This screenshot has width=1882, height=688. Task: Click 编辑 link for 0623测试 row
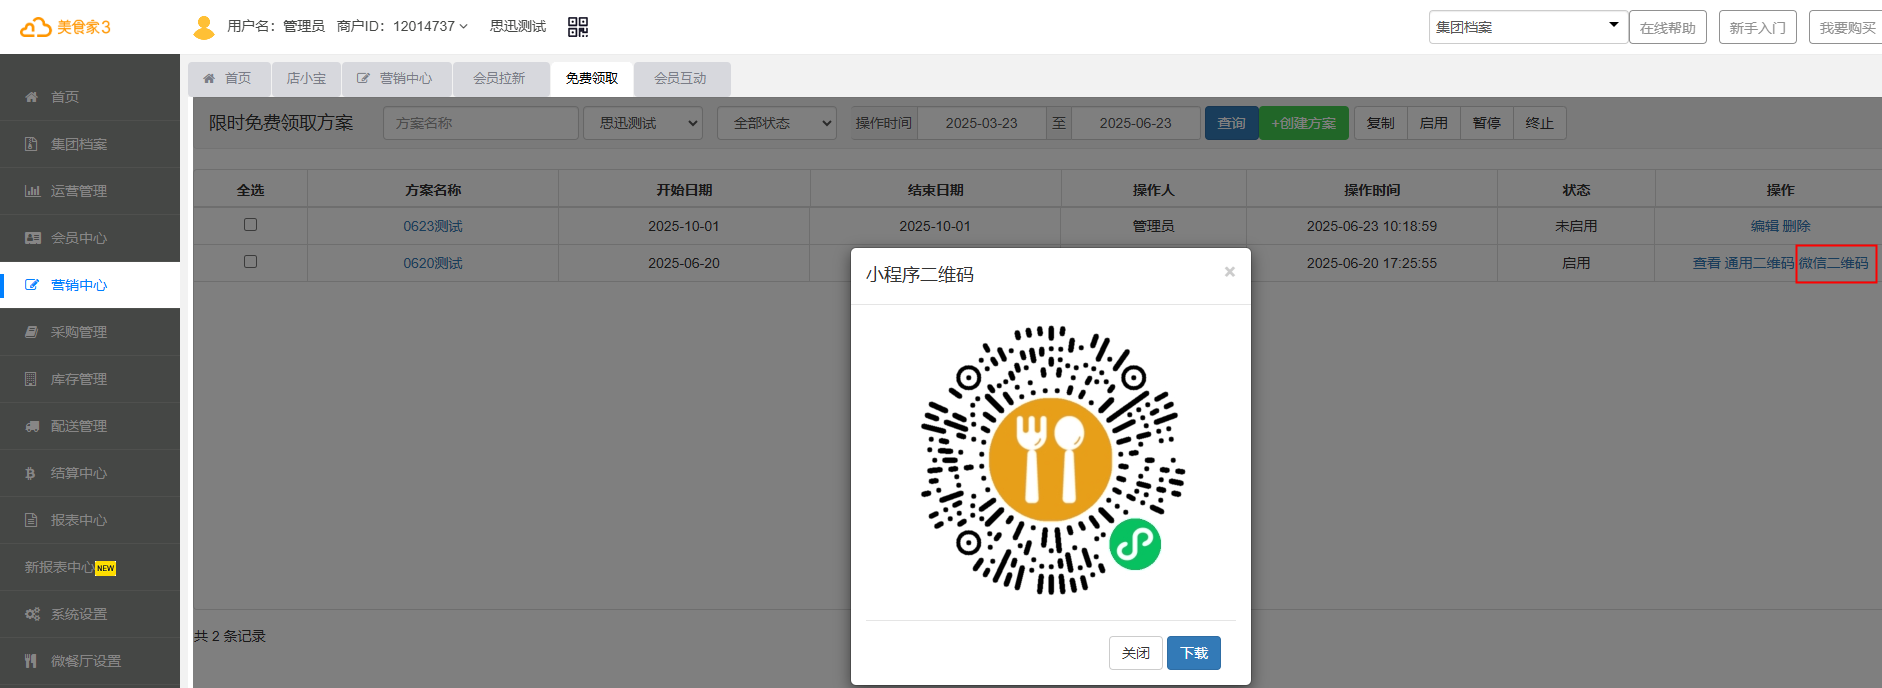coord(1765,226)
